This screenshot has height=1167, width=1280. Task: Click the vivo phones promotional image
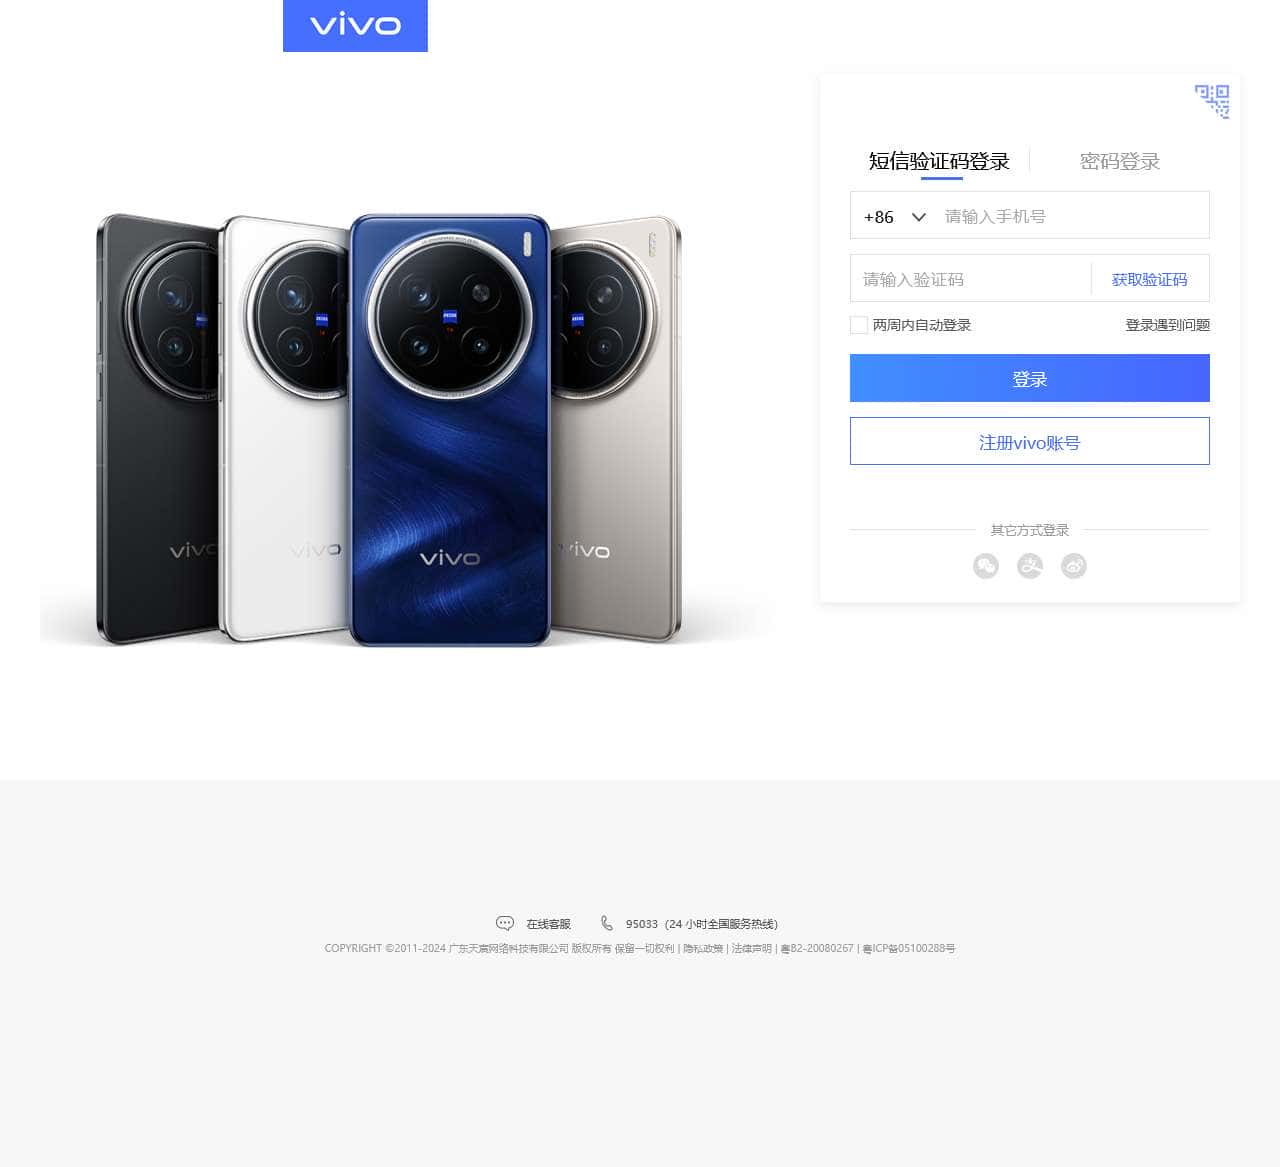(407, 430)
